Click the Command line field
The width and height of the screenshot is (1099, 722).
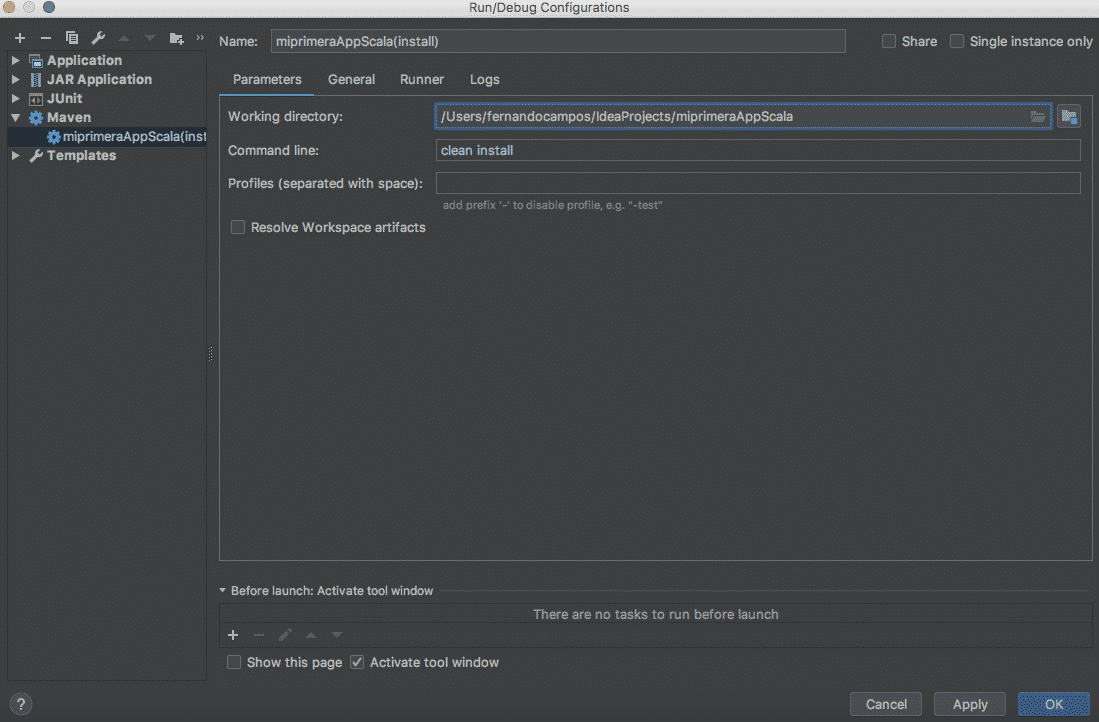758,150
